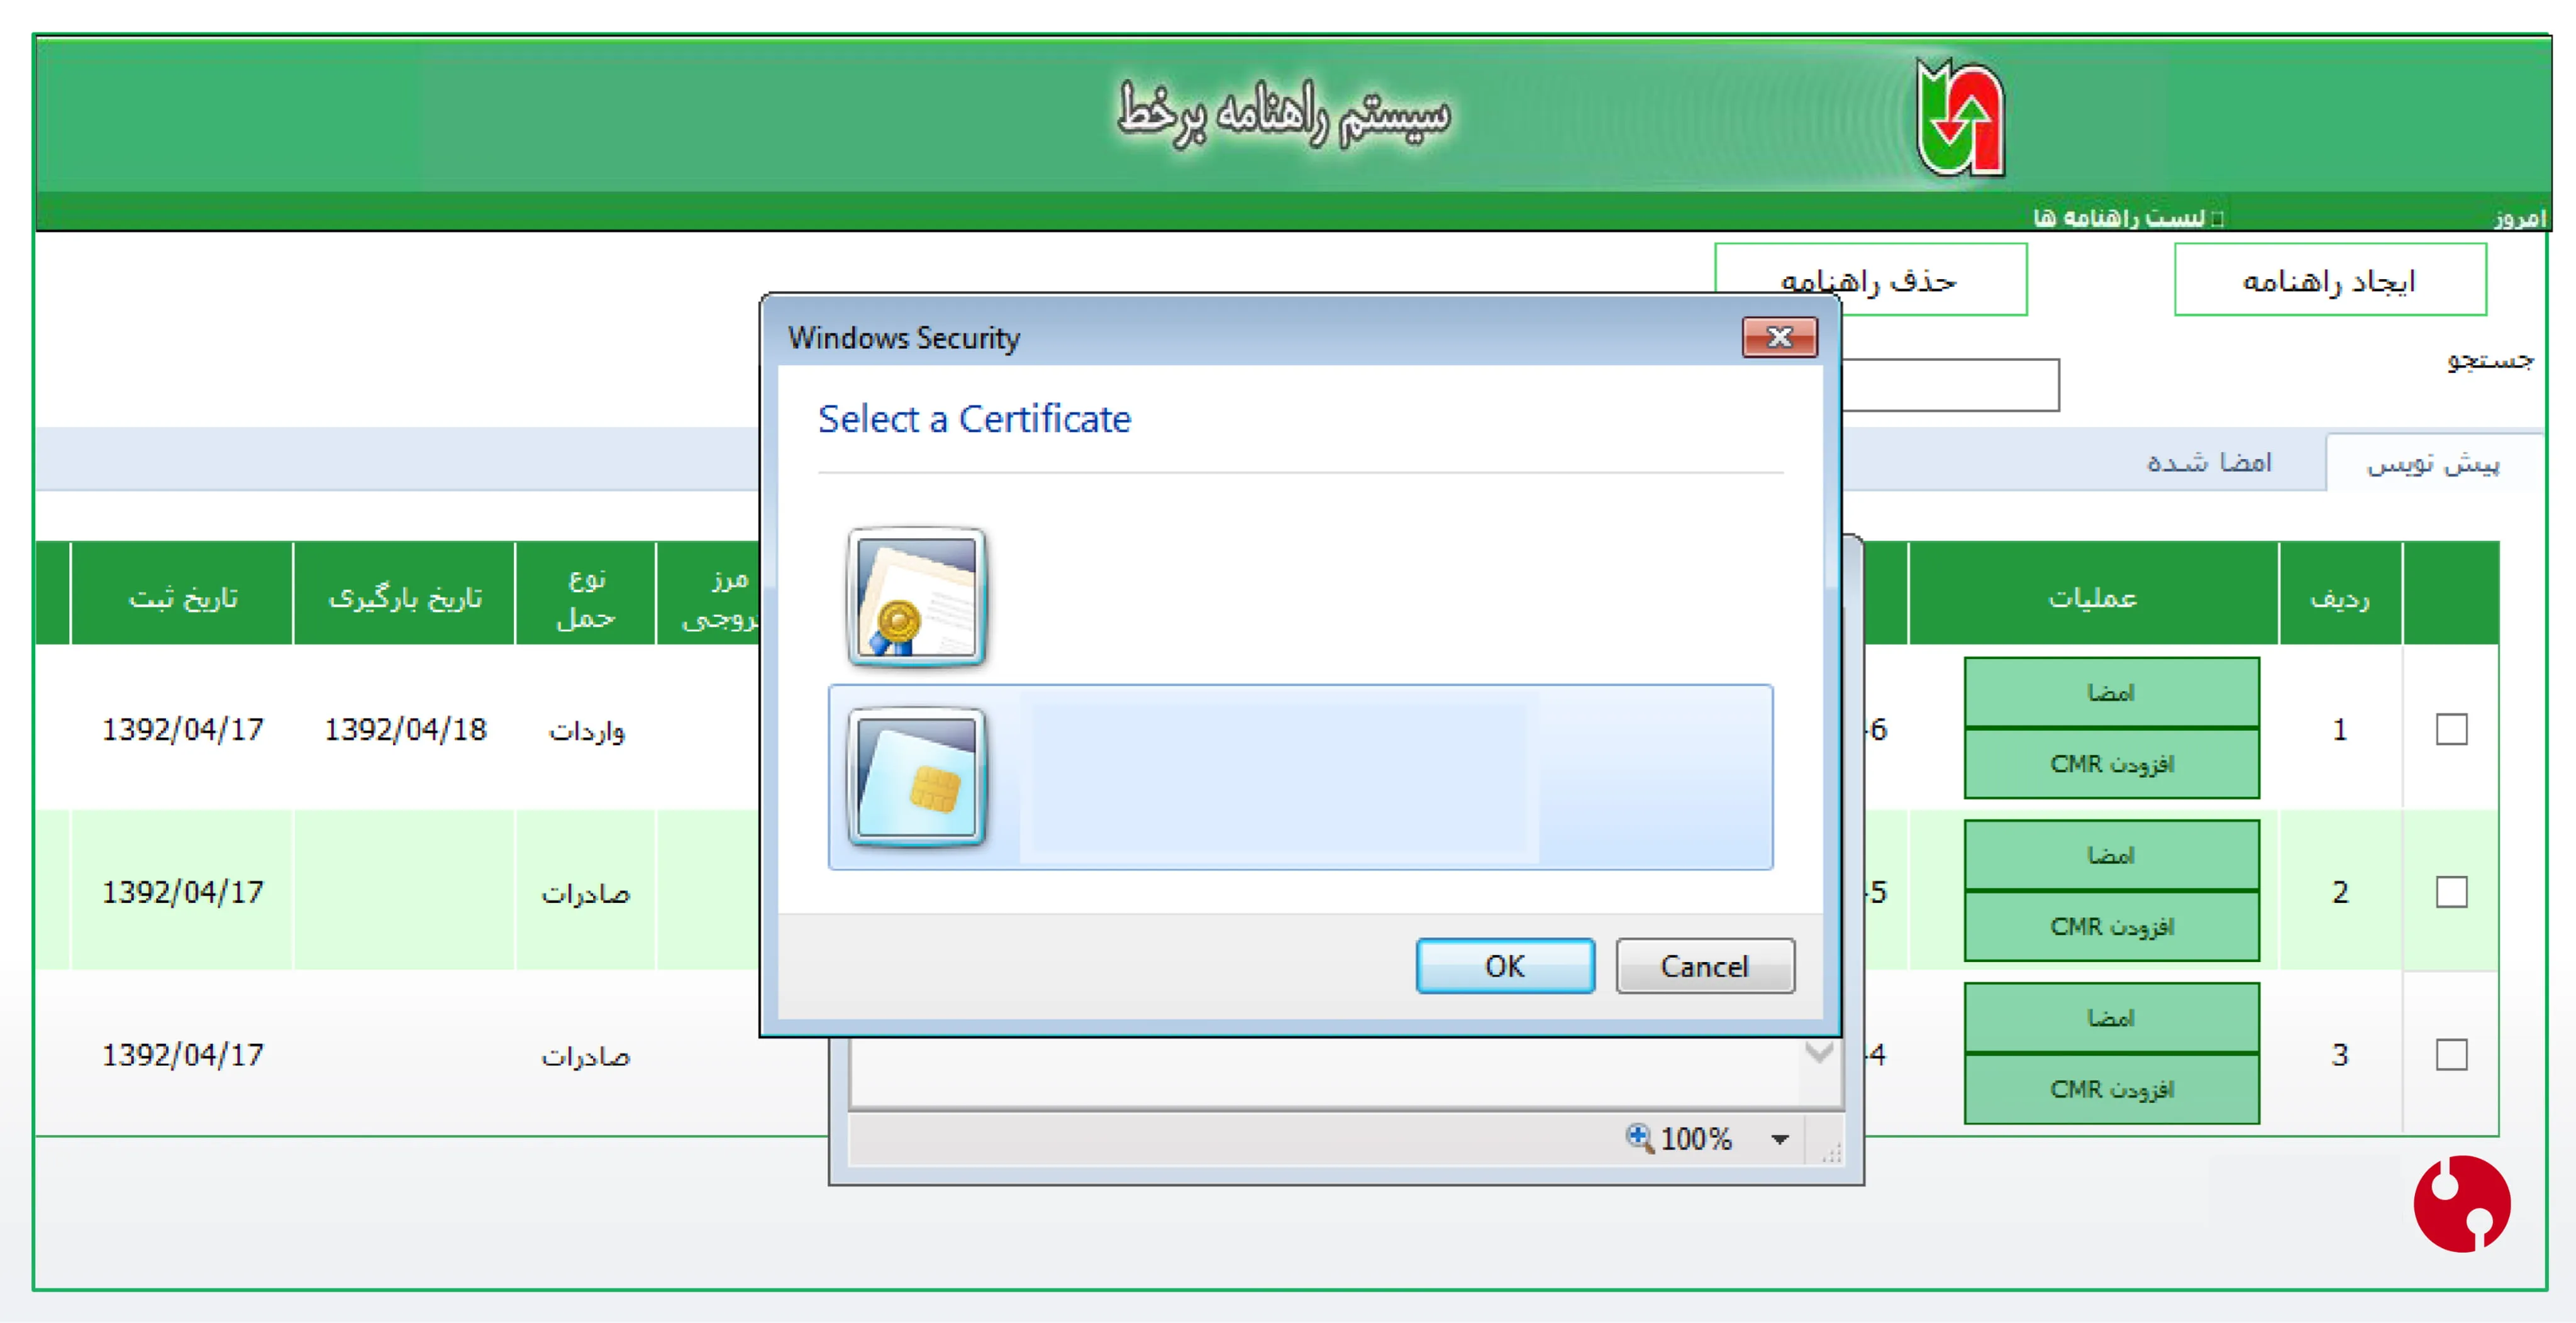Viewport: 2576px width, 1323px height.
Task: Click the واردات transport type cell
Action: click(x=586, y=731)
